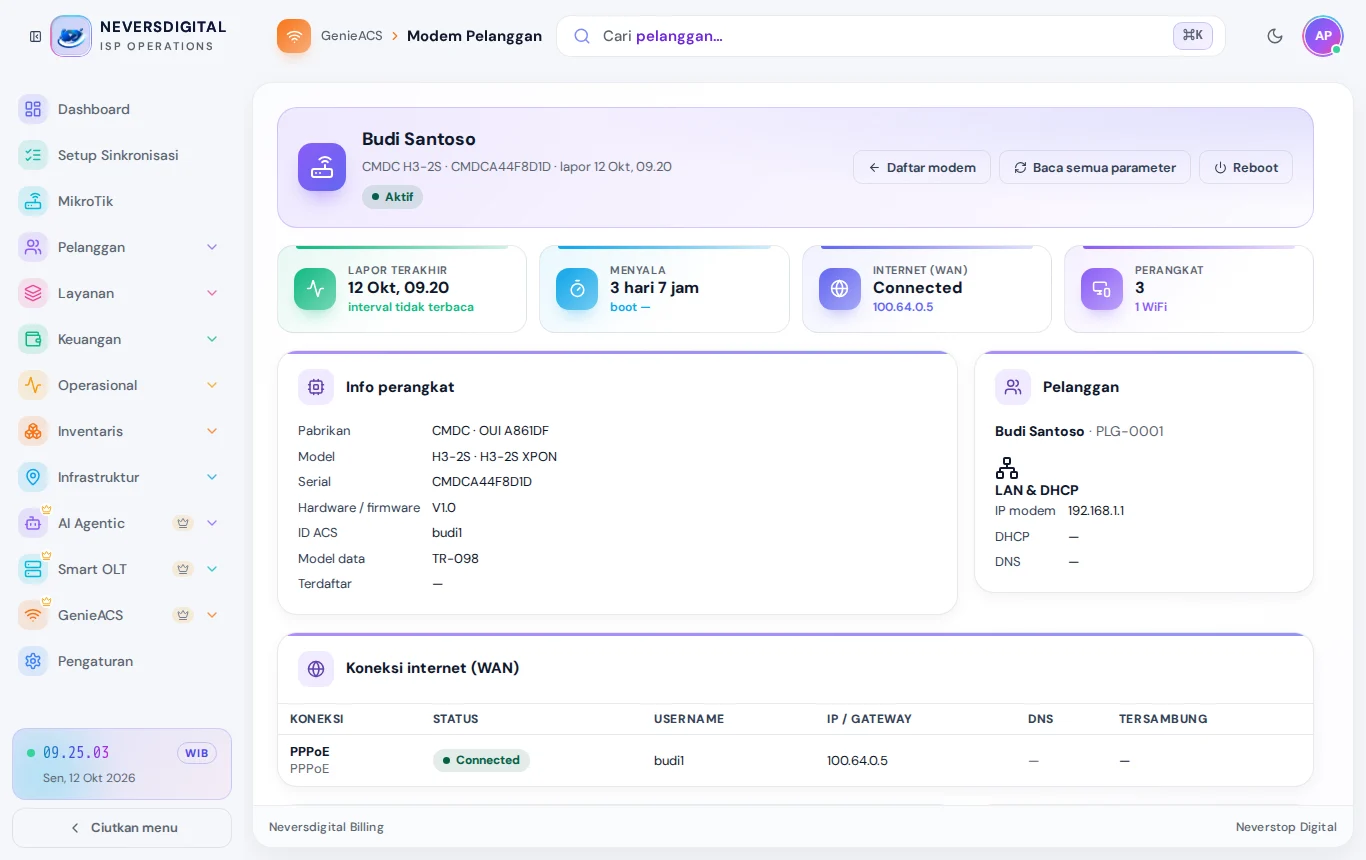Viewport: 1366px width, 860px height.
Task: Open the MikroTik router icon
Action: (33, 201)
